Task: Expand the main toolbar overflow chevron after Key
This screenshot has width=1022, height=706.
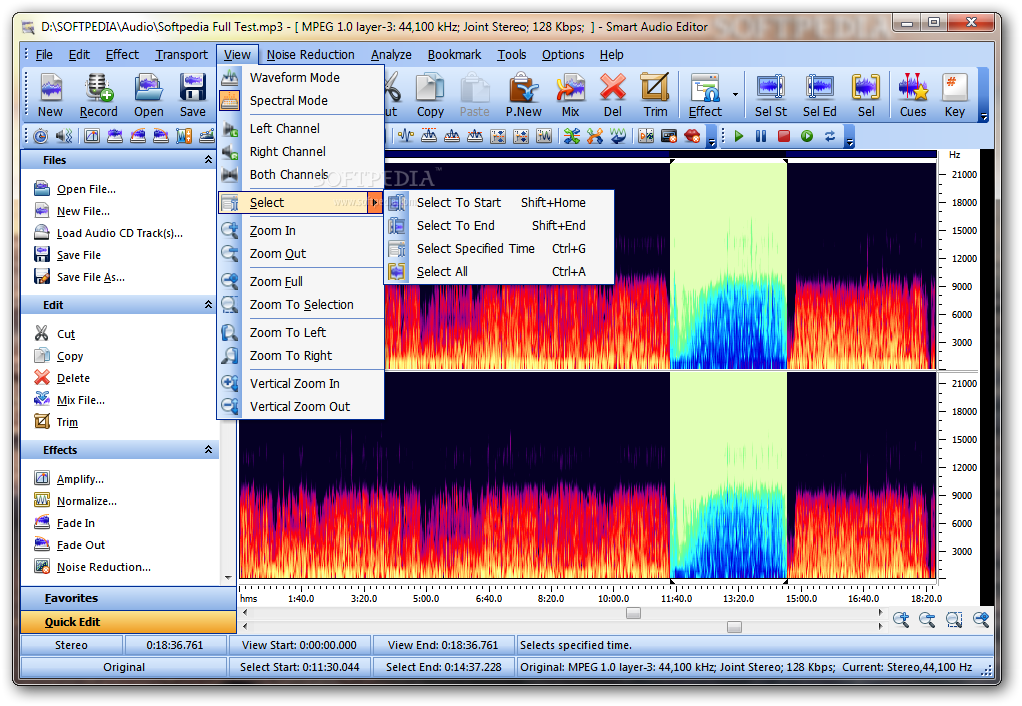Action: point(984,117)
